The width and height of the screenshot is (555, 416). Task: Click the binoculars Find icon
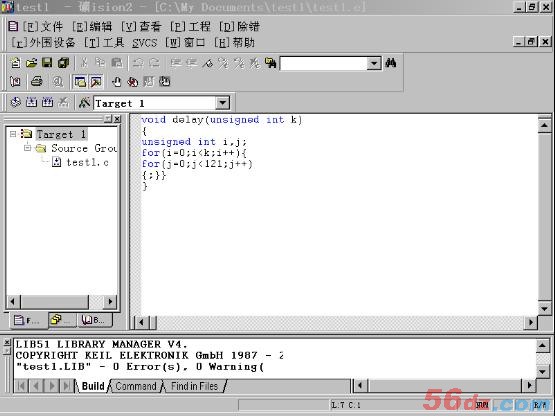391,63
